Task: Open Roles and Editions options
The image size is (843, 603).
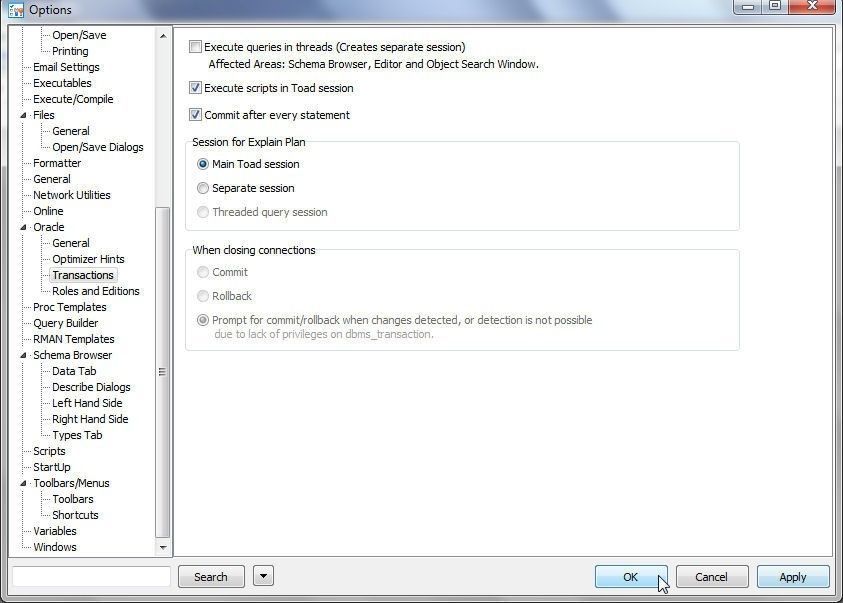Action: [x=96, y=291]
